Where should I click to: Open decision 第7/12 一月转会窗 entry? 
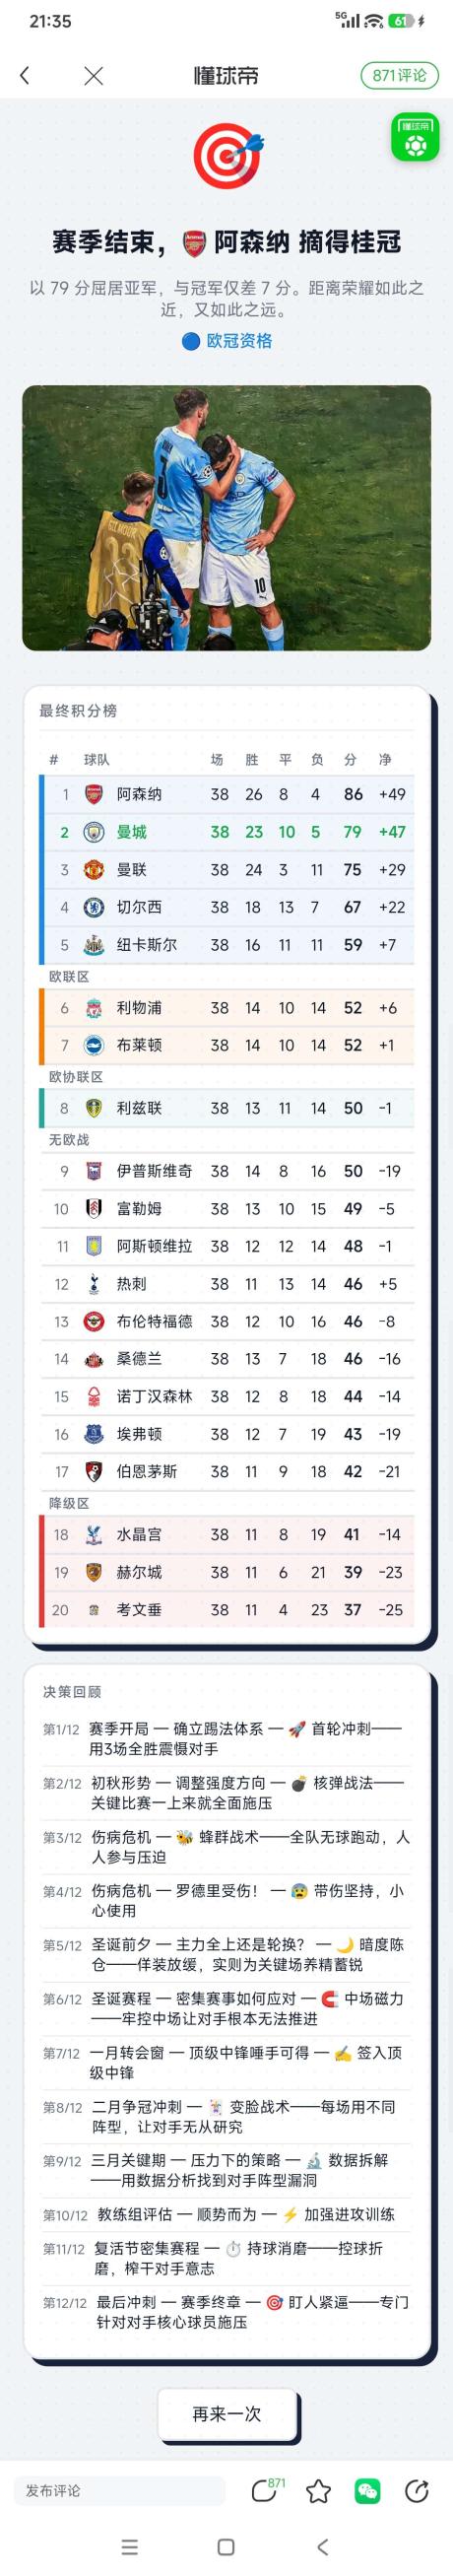click(227, 2062)
